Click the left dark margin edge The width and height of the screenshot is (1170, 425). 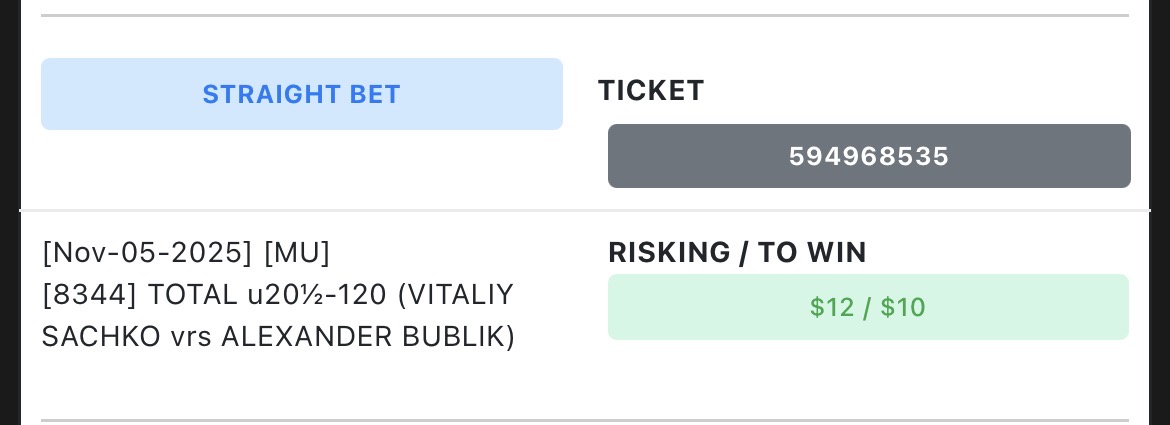coord(9,212)
